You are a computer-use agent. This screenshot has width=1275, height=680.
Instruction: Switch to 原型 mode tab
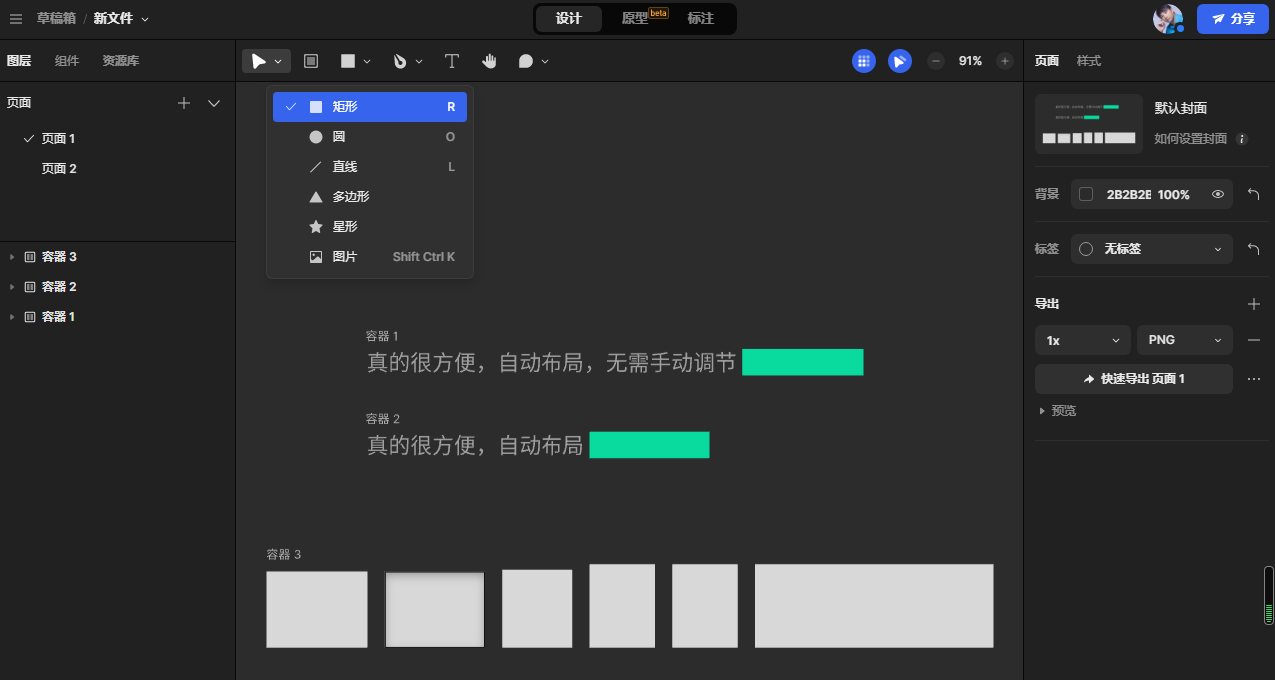pos(636,19)
